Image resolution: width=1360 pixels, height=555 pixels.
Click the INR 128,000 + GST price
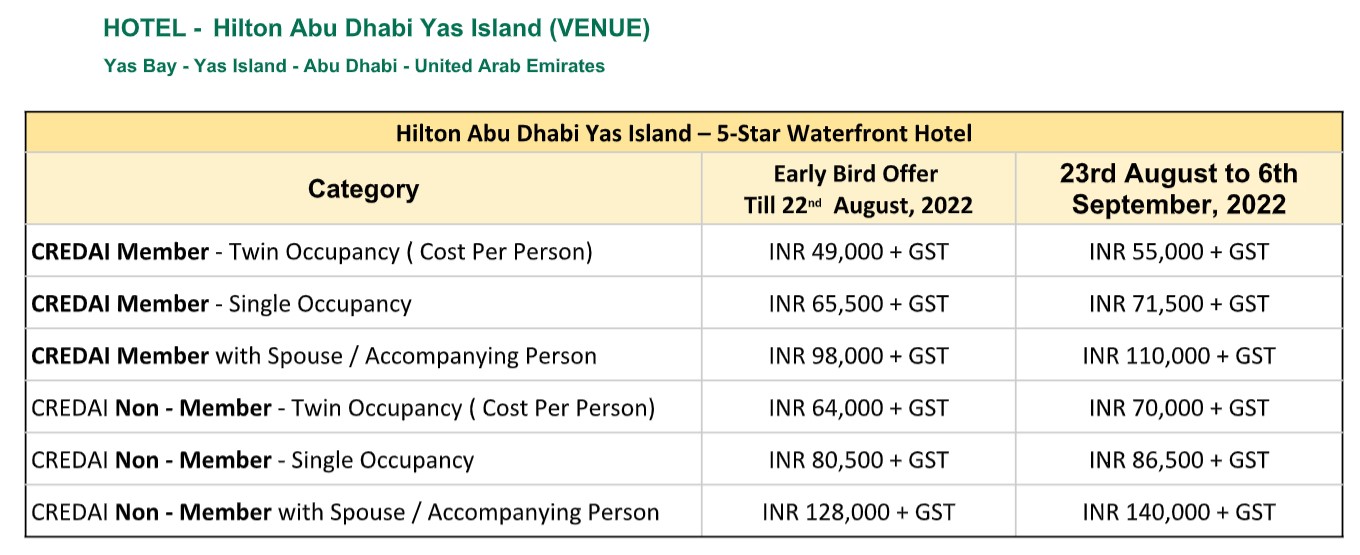858,512
